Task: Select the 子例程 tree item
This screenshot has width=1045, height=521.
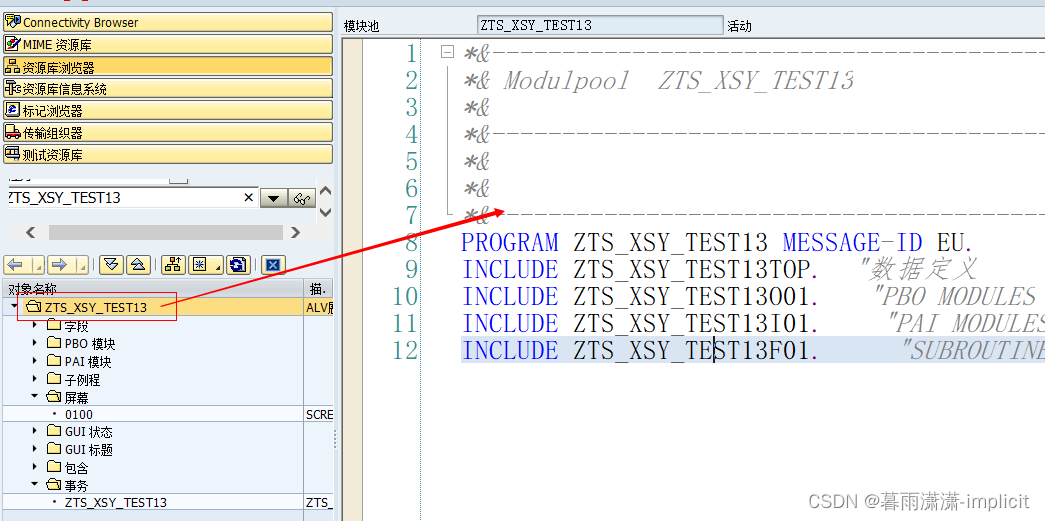Action: tap(83, 380)
